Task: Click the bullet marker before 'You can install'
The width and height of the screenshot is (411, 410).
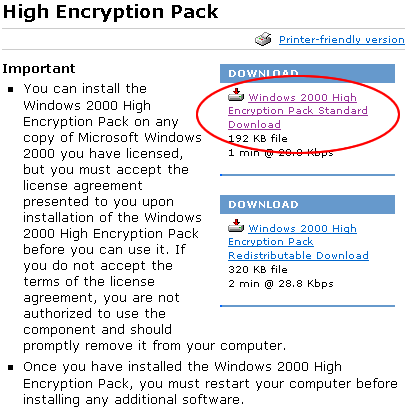Action: click(x=11, y=89)
